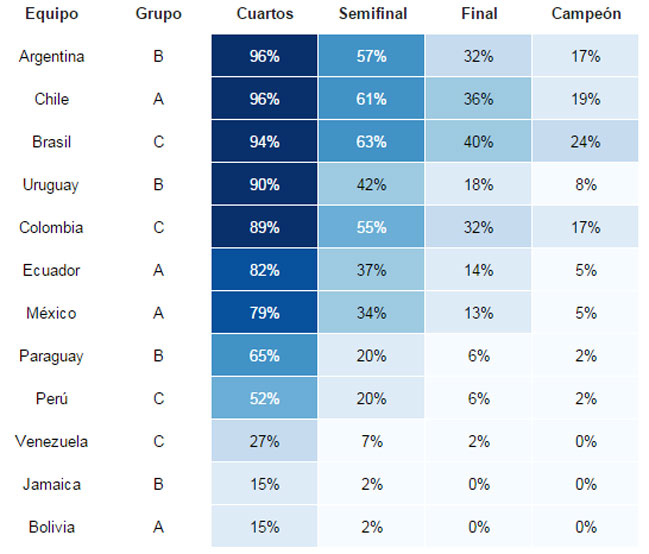Click Paraguay's 65% Cuartos cell
This screenshot has height=554, width=649.
pos(264,355)
